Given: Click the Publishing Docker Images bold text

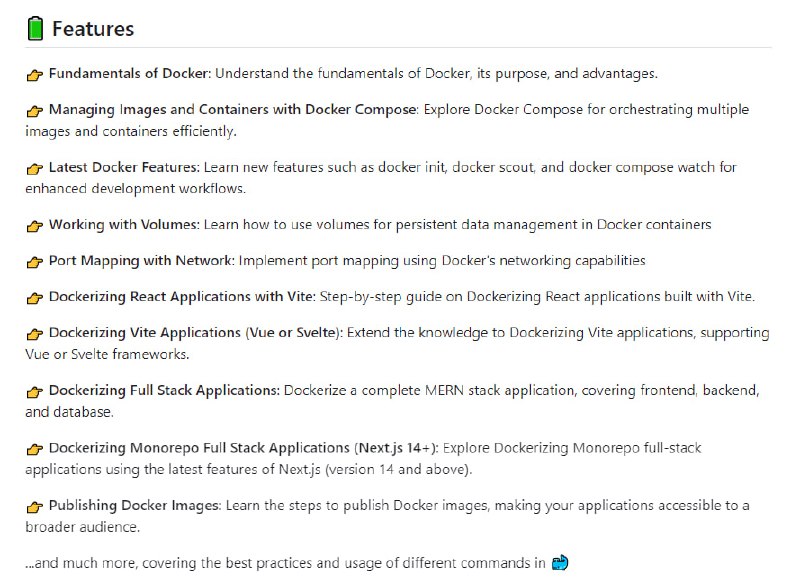Looking at the screenshot, I should click(133, 507).
